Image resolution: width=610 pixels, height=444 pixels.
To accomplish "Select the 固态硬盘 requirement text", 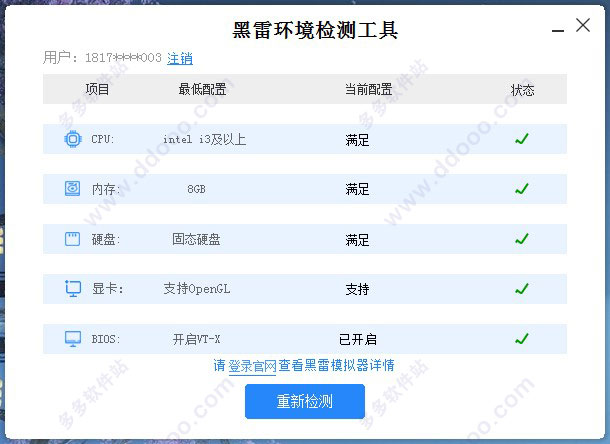I will click(196, 239).
